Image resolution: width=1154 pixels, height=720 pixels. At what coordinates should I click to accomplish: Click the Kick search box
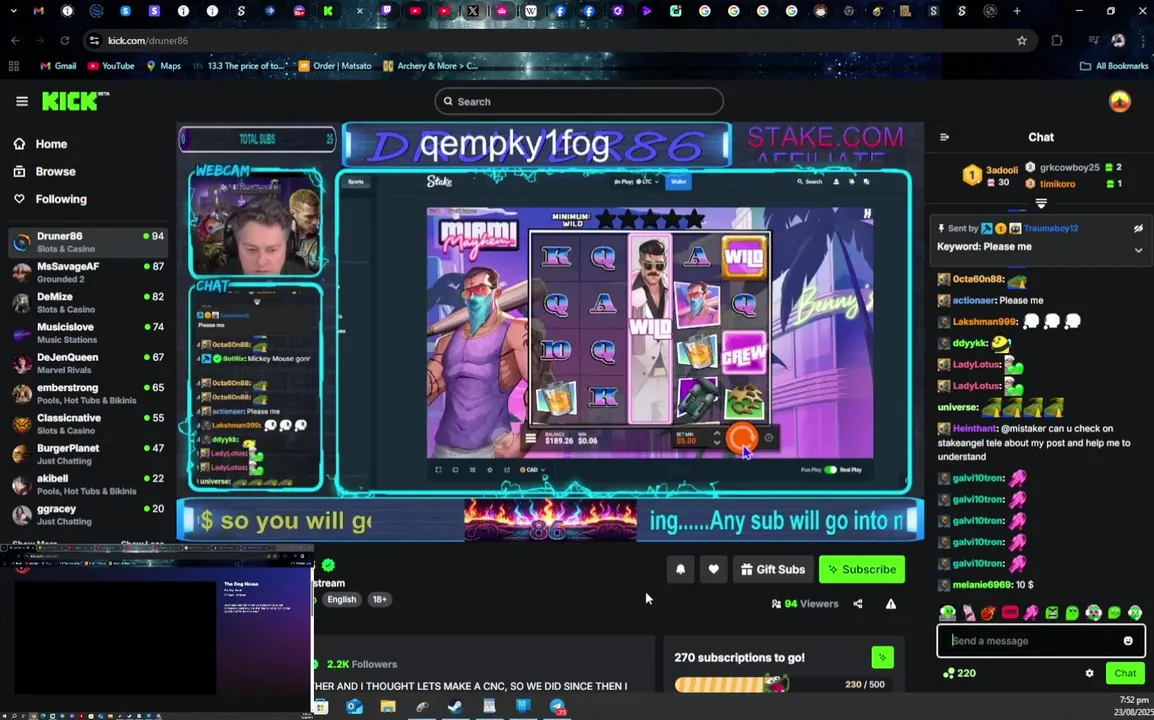coord(578,102)
